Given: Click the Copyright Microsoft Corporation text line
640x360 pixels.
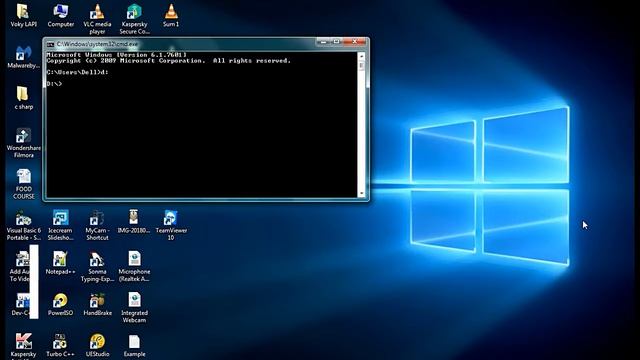Looking at the screenshot, I should [x=169, y=61].
